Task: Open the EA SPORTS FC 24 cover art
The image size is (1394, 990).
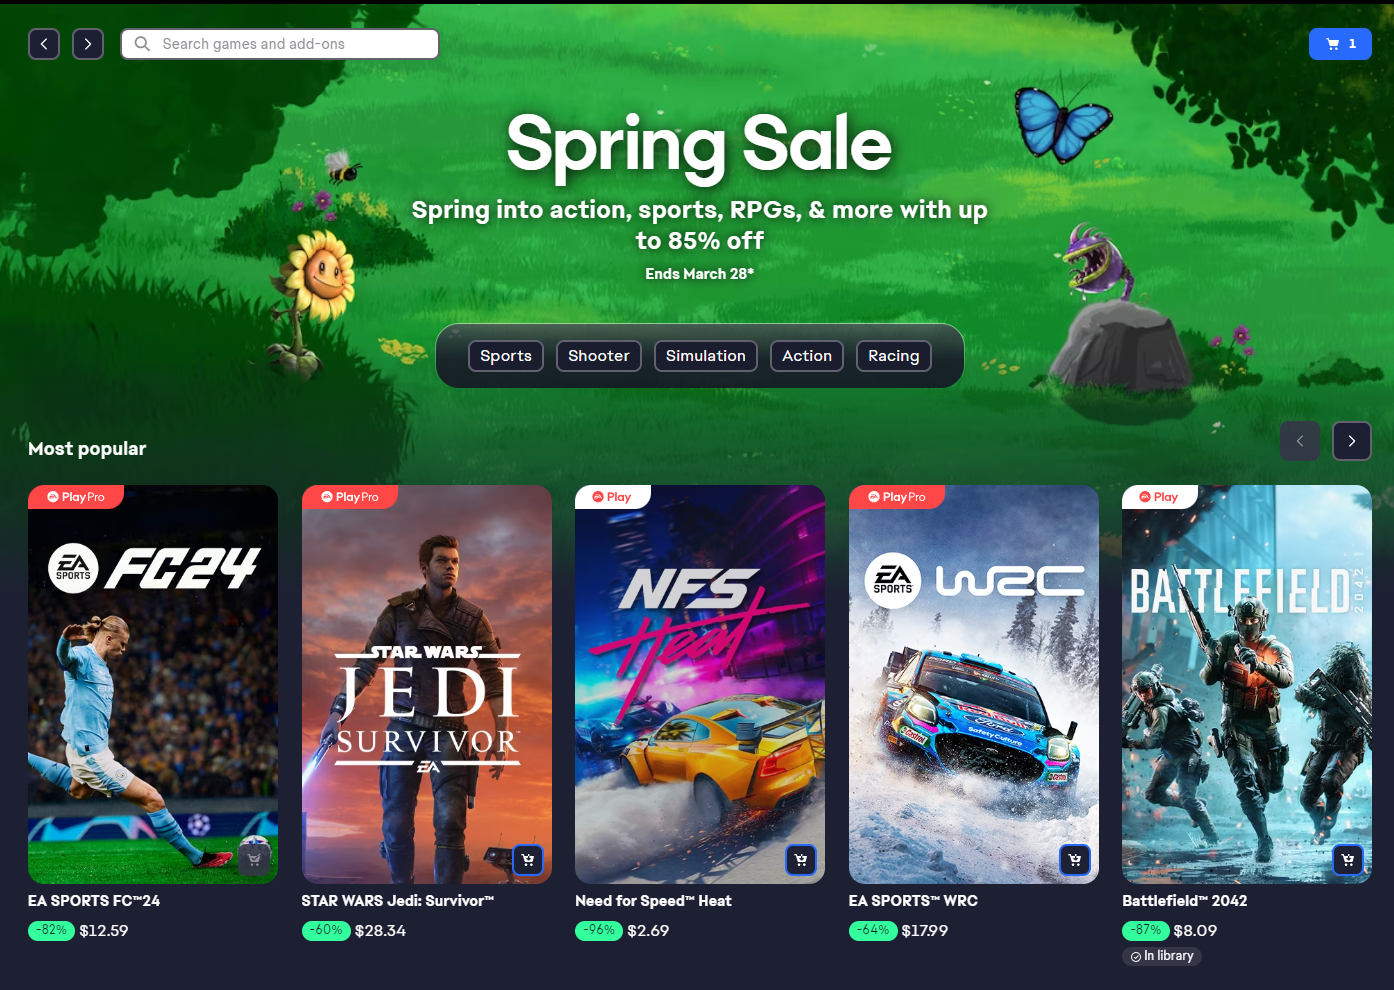Action: click(153, 684)
